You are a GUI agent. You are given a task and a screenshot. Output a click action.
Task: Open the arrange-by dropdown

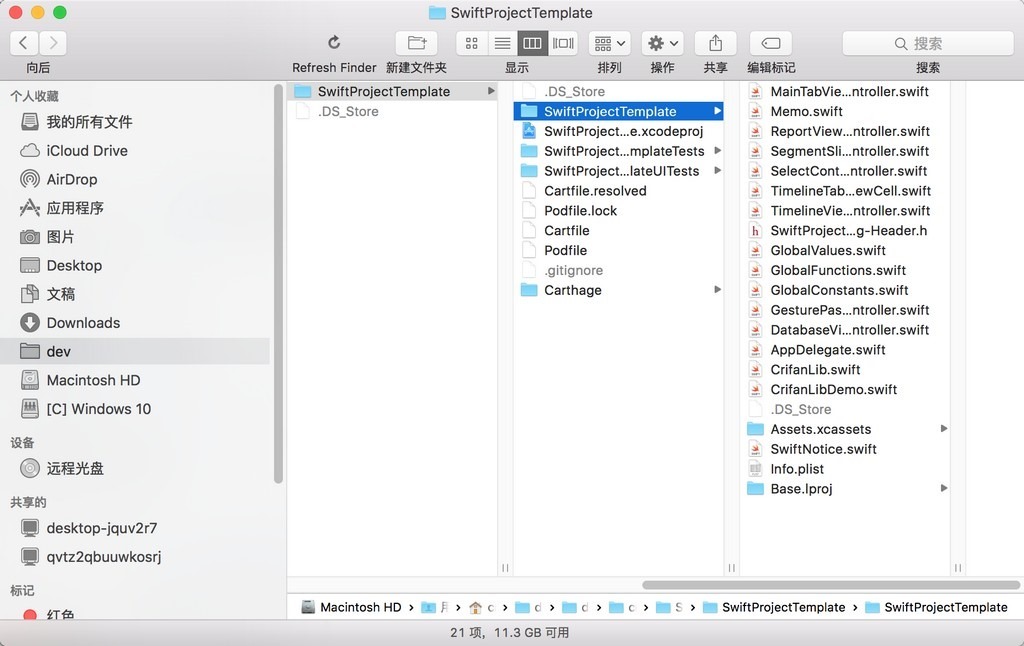click(x=610, y=43)
